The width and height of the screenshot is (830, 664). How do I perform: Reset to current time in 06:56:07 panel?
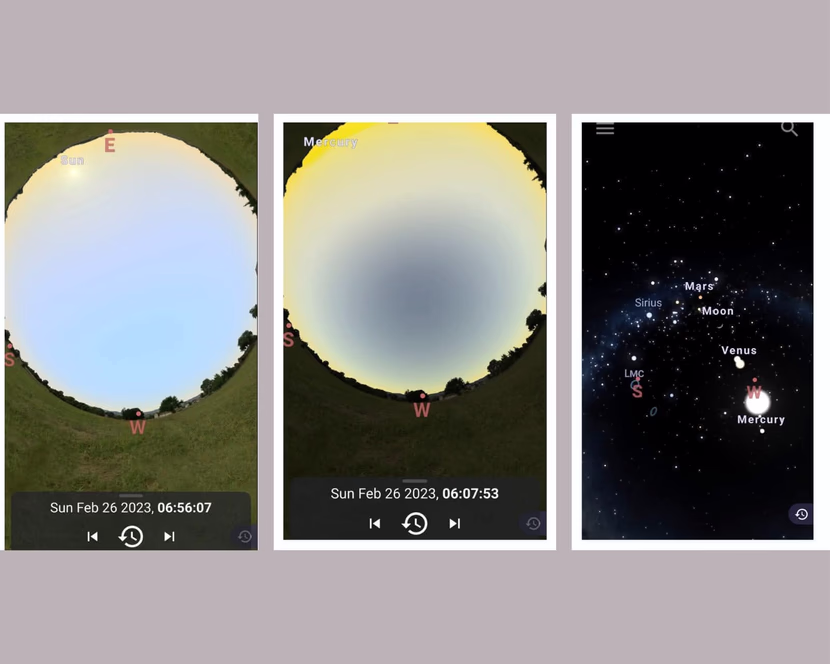coord(131,536)
